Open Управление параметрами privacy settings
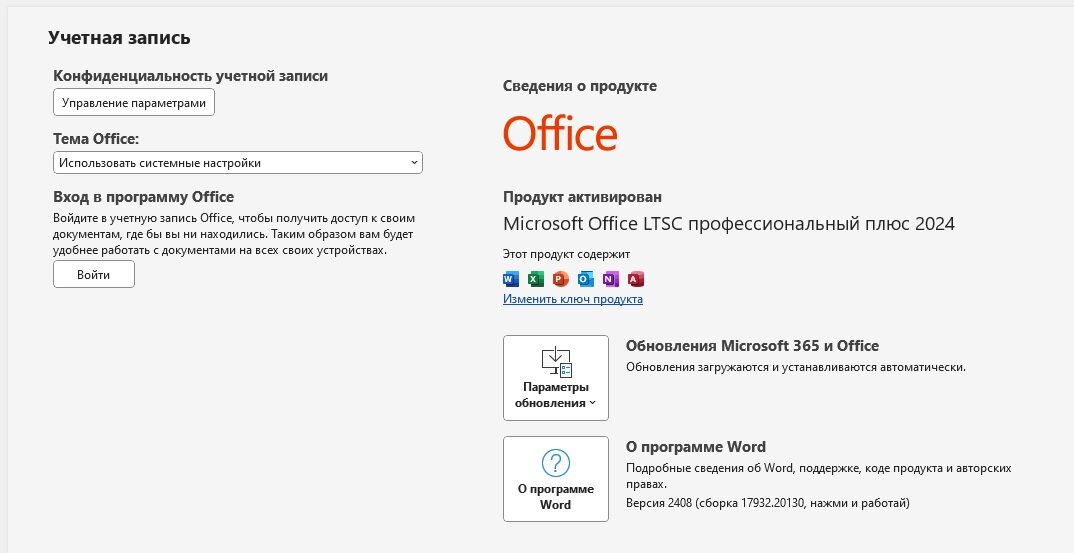The width and height of the screenshot is (1074, 553). [134, 103]
